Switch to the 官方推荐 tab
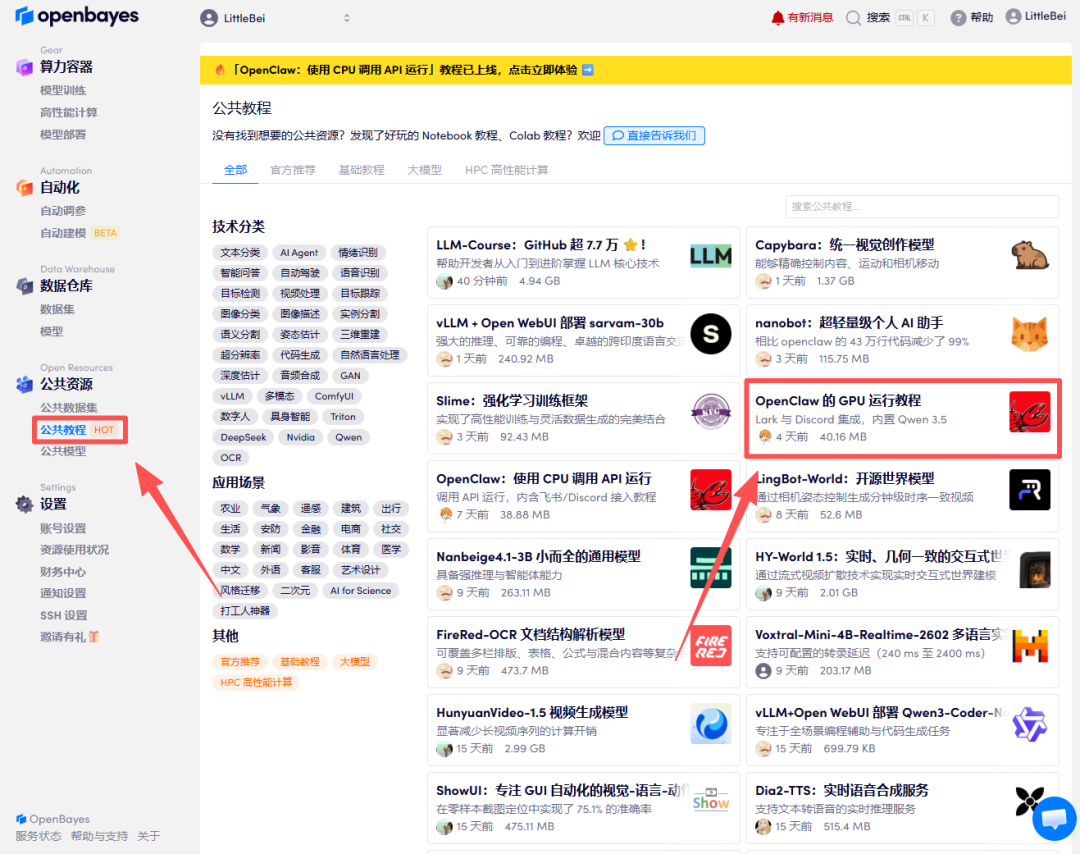 coord(293,169)
